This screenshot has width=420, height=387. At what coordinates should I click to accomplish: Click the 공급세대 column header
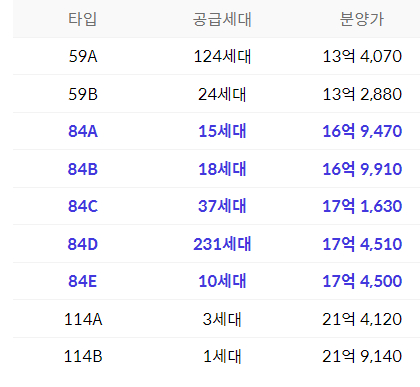tap(222, 19)
